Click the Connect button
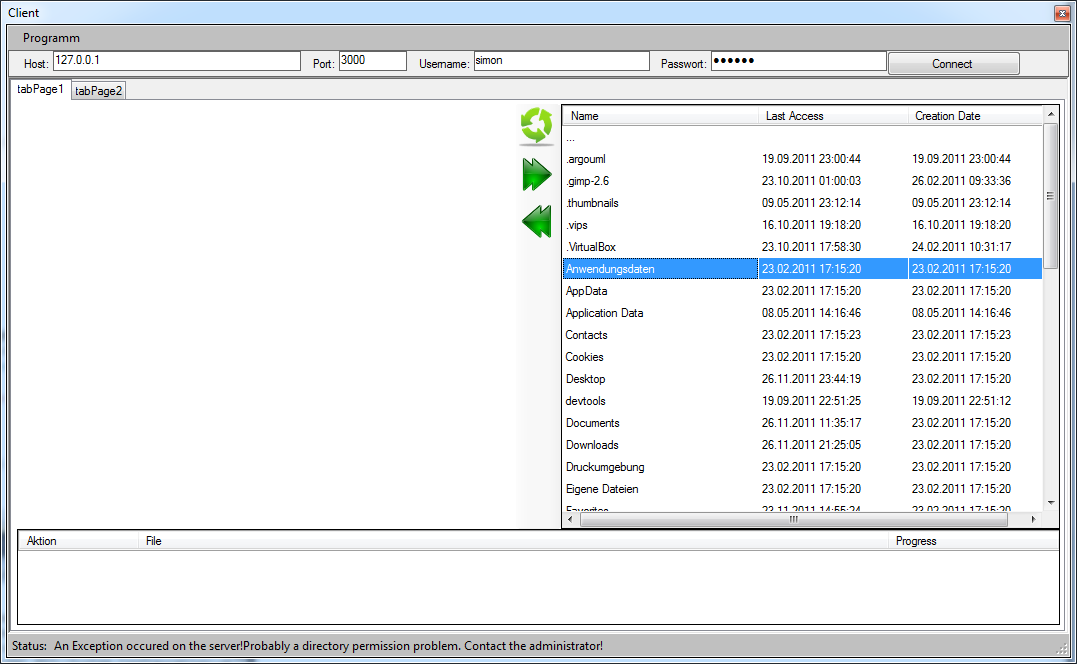The height and width of the screenshot is (664, 1077). 953,64
